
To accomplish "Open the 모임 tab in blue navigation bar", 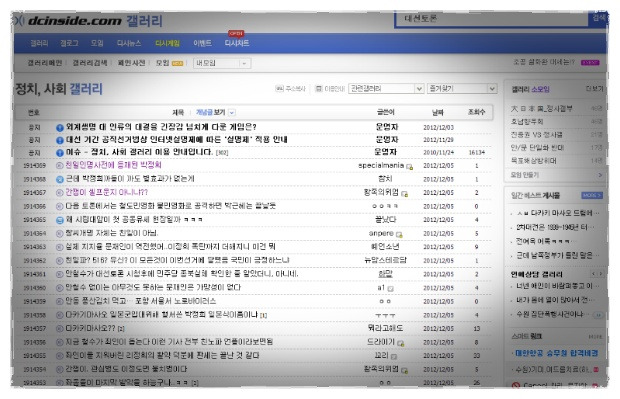I will click(97, 43).
